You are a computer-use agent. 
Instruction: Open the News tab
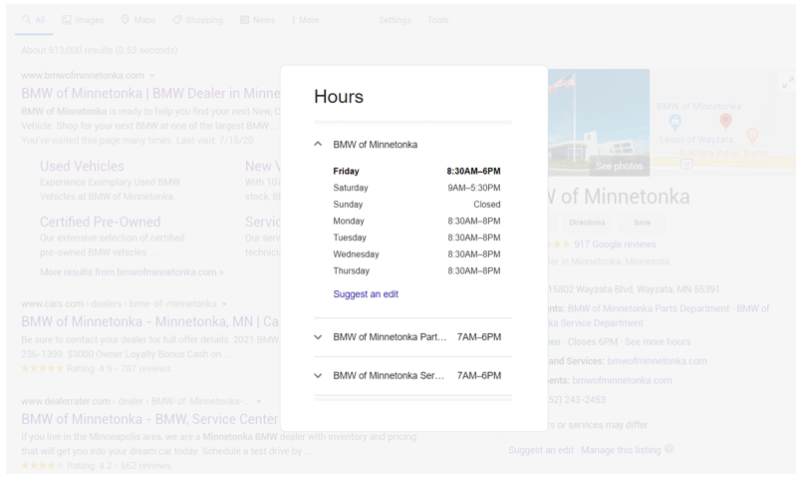(x=257, y=20)
